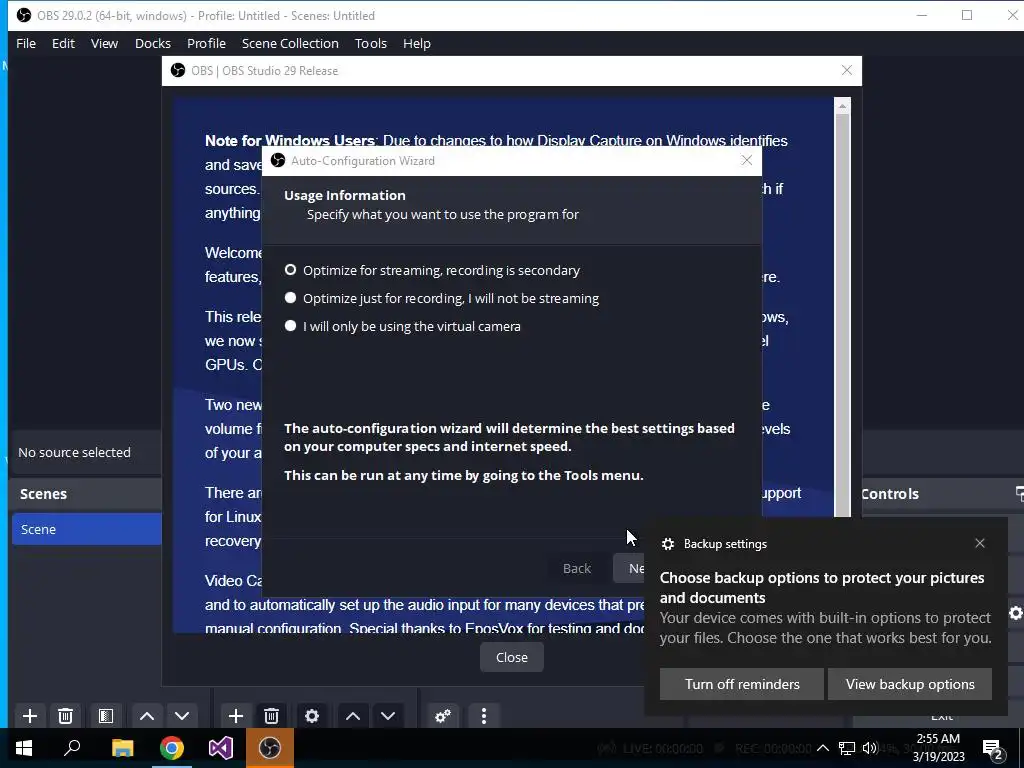Open the Tools menu
The image size is (1024, 768).
pyautogui.click(x=371, y=43)
